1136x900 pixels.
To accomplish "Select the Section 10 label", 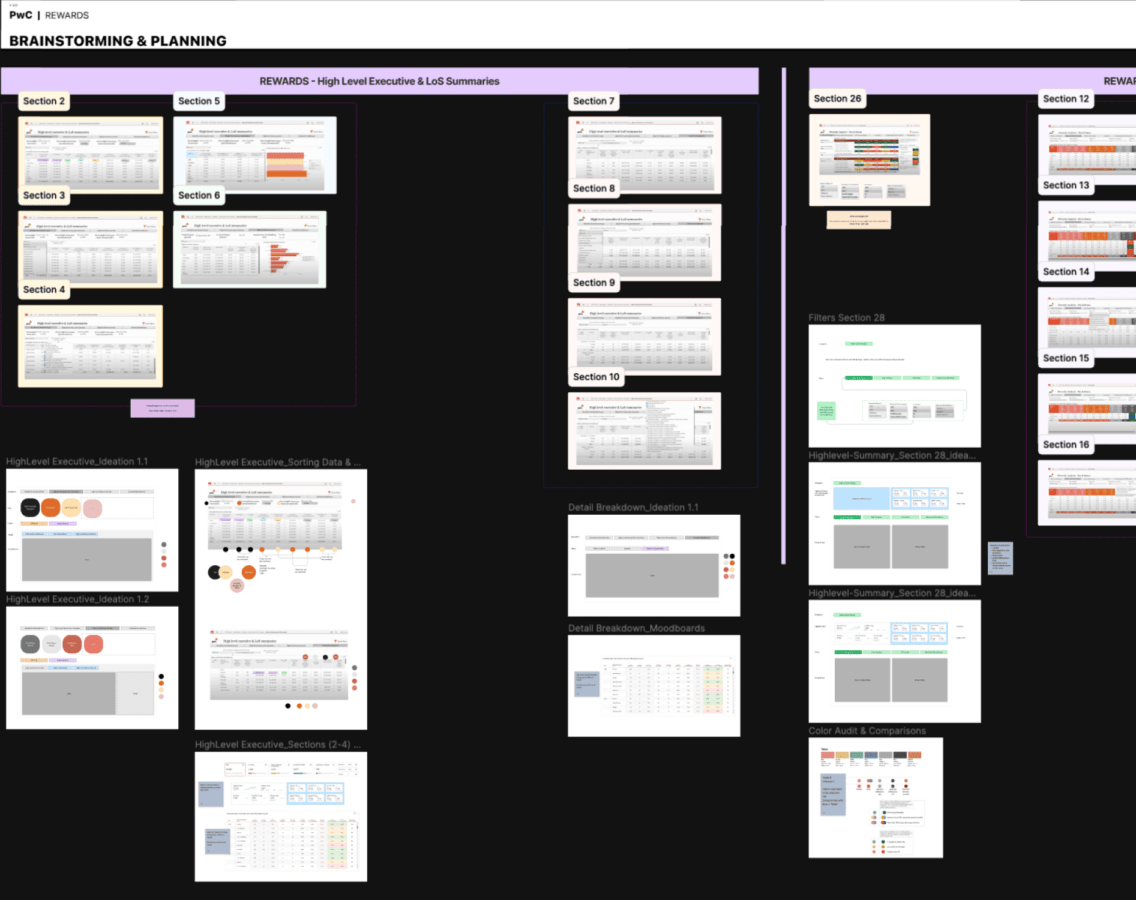I will coord(596,377).
